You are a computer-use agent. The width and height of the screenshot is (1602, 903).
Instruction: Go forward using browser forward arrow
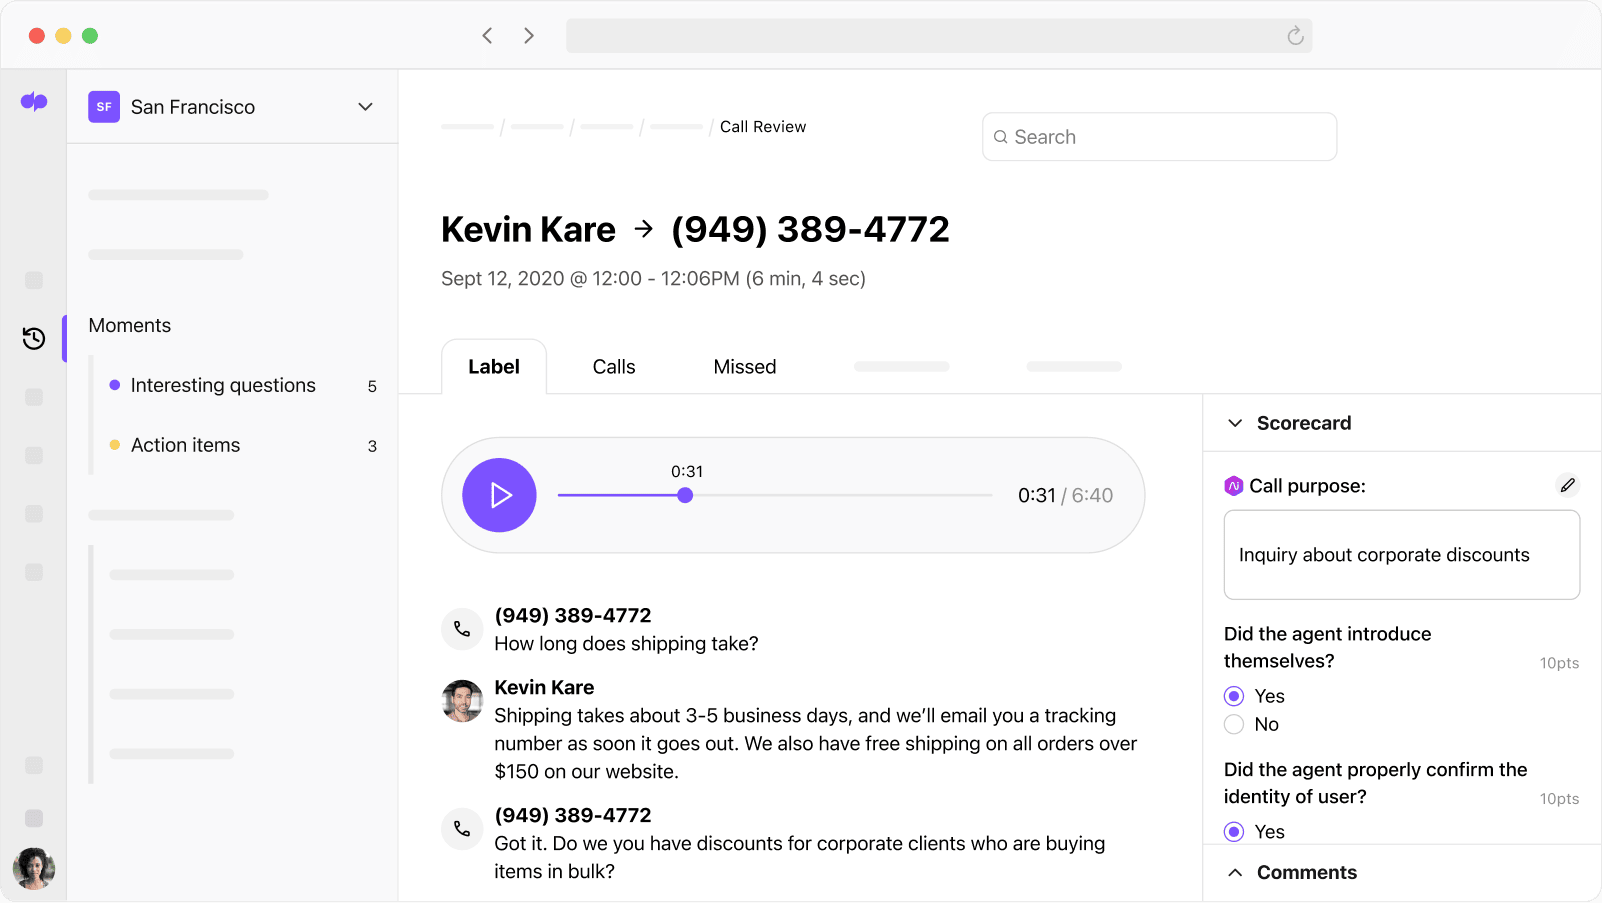[529, 36]
